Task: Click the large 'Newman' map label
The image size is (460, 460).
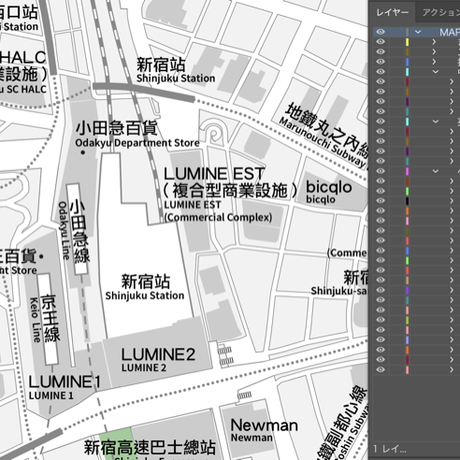Action: coord(264,425)
